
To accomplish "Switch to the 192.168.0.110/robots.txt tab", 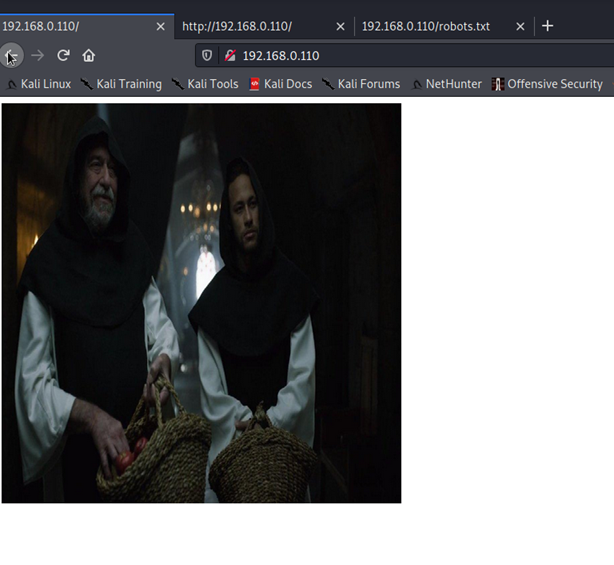I will point(430,26).
